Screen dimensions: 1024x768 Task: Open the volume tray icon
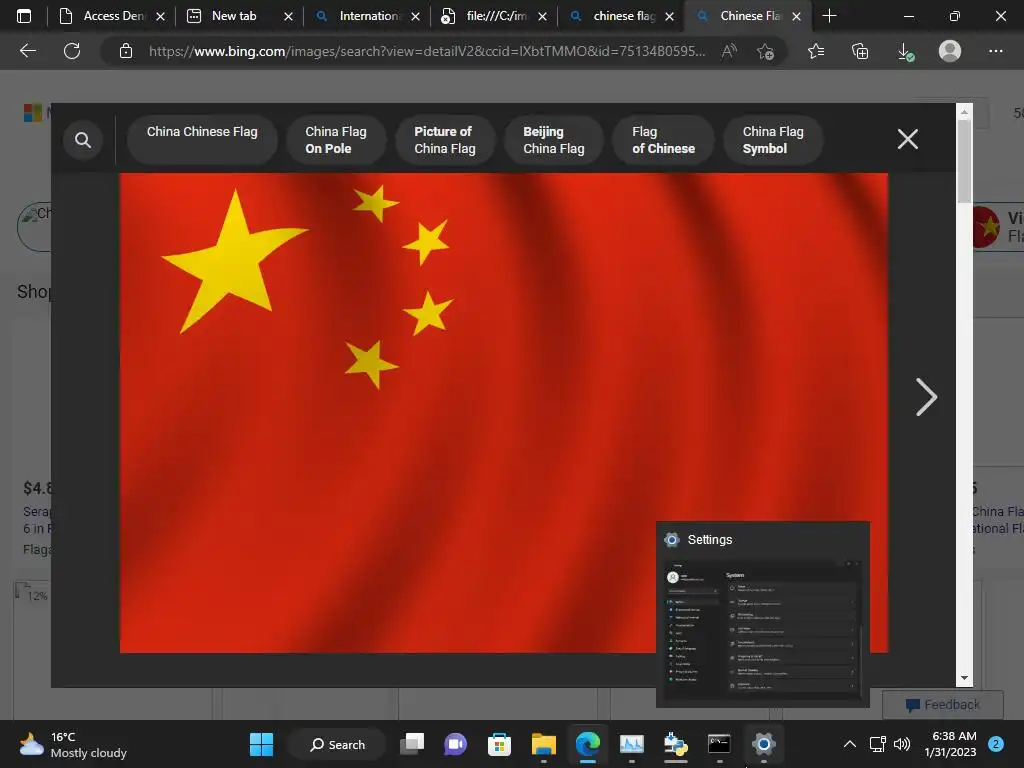pyautogui.click(x=902, y=744)
